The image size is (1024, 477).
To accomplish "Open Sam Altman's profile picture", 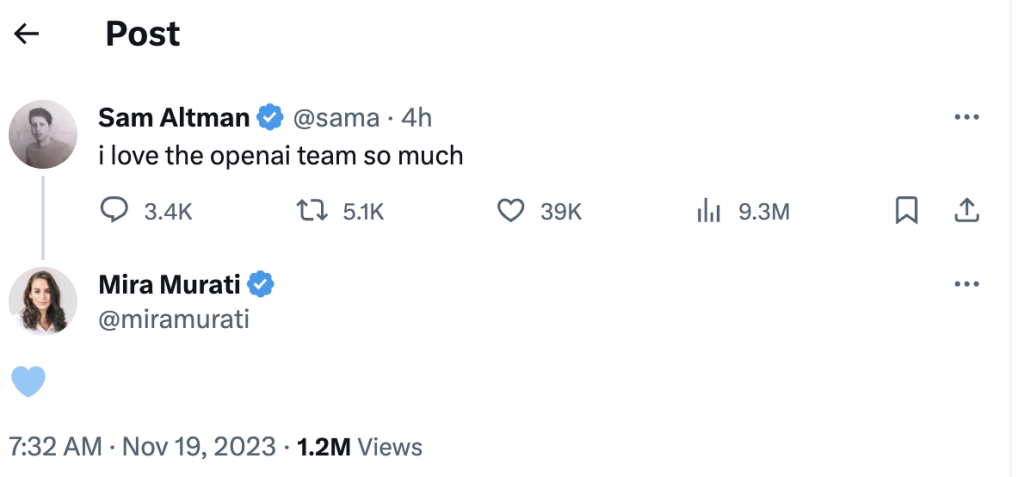I will click(43, 134).
